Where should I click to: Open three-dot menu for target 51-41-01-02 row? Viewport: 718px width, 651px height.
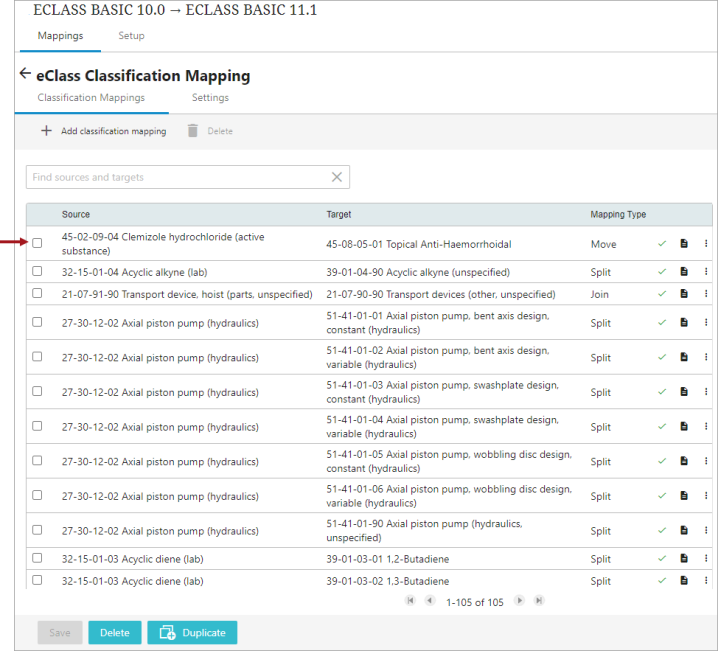point(706,357)
